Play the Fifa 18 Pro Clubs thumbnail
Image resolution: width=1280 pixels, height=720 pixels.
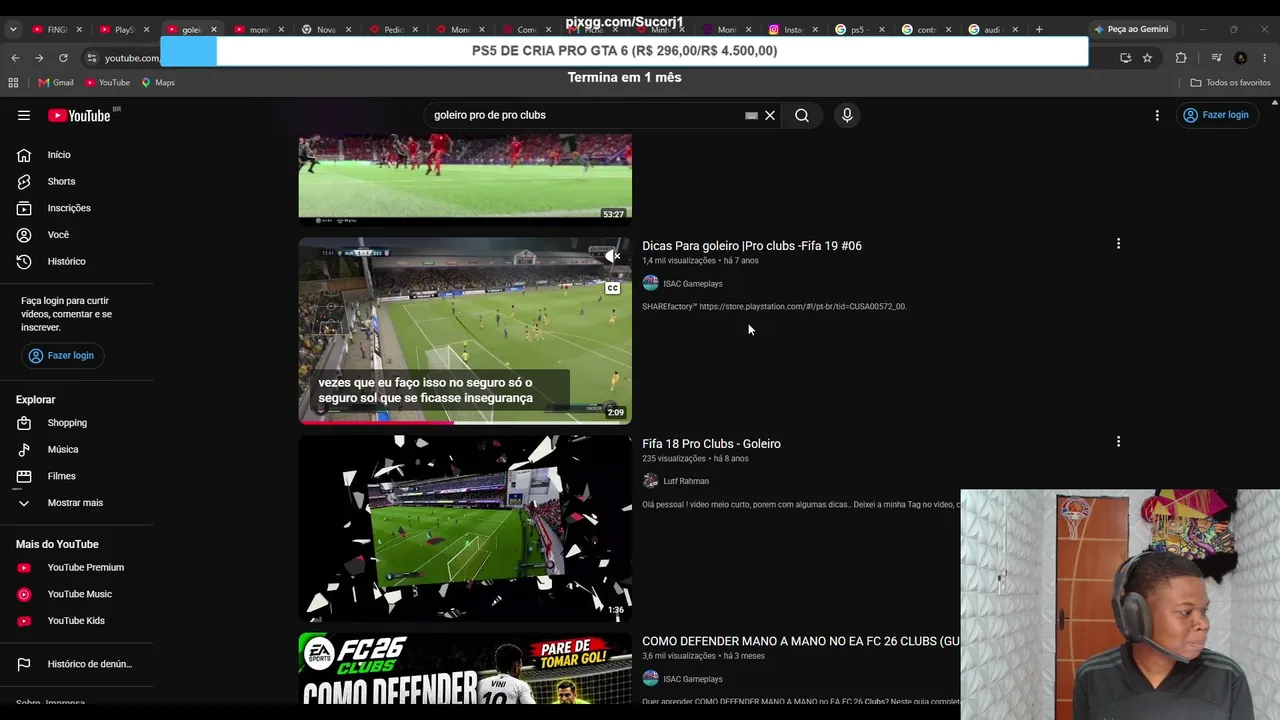click(x=465, y=528)
